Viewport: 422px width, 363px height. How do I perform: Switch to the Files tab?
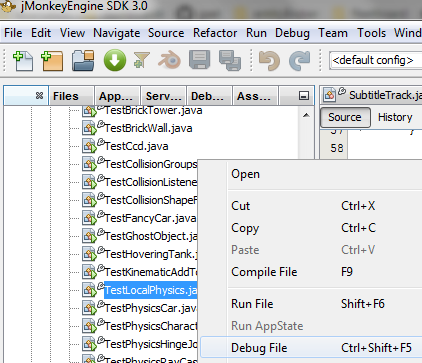pyautogui.click(x=66, y=96)
